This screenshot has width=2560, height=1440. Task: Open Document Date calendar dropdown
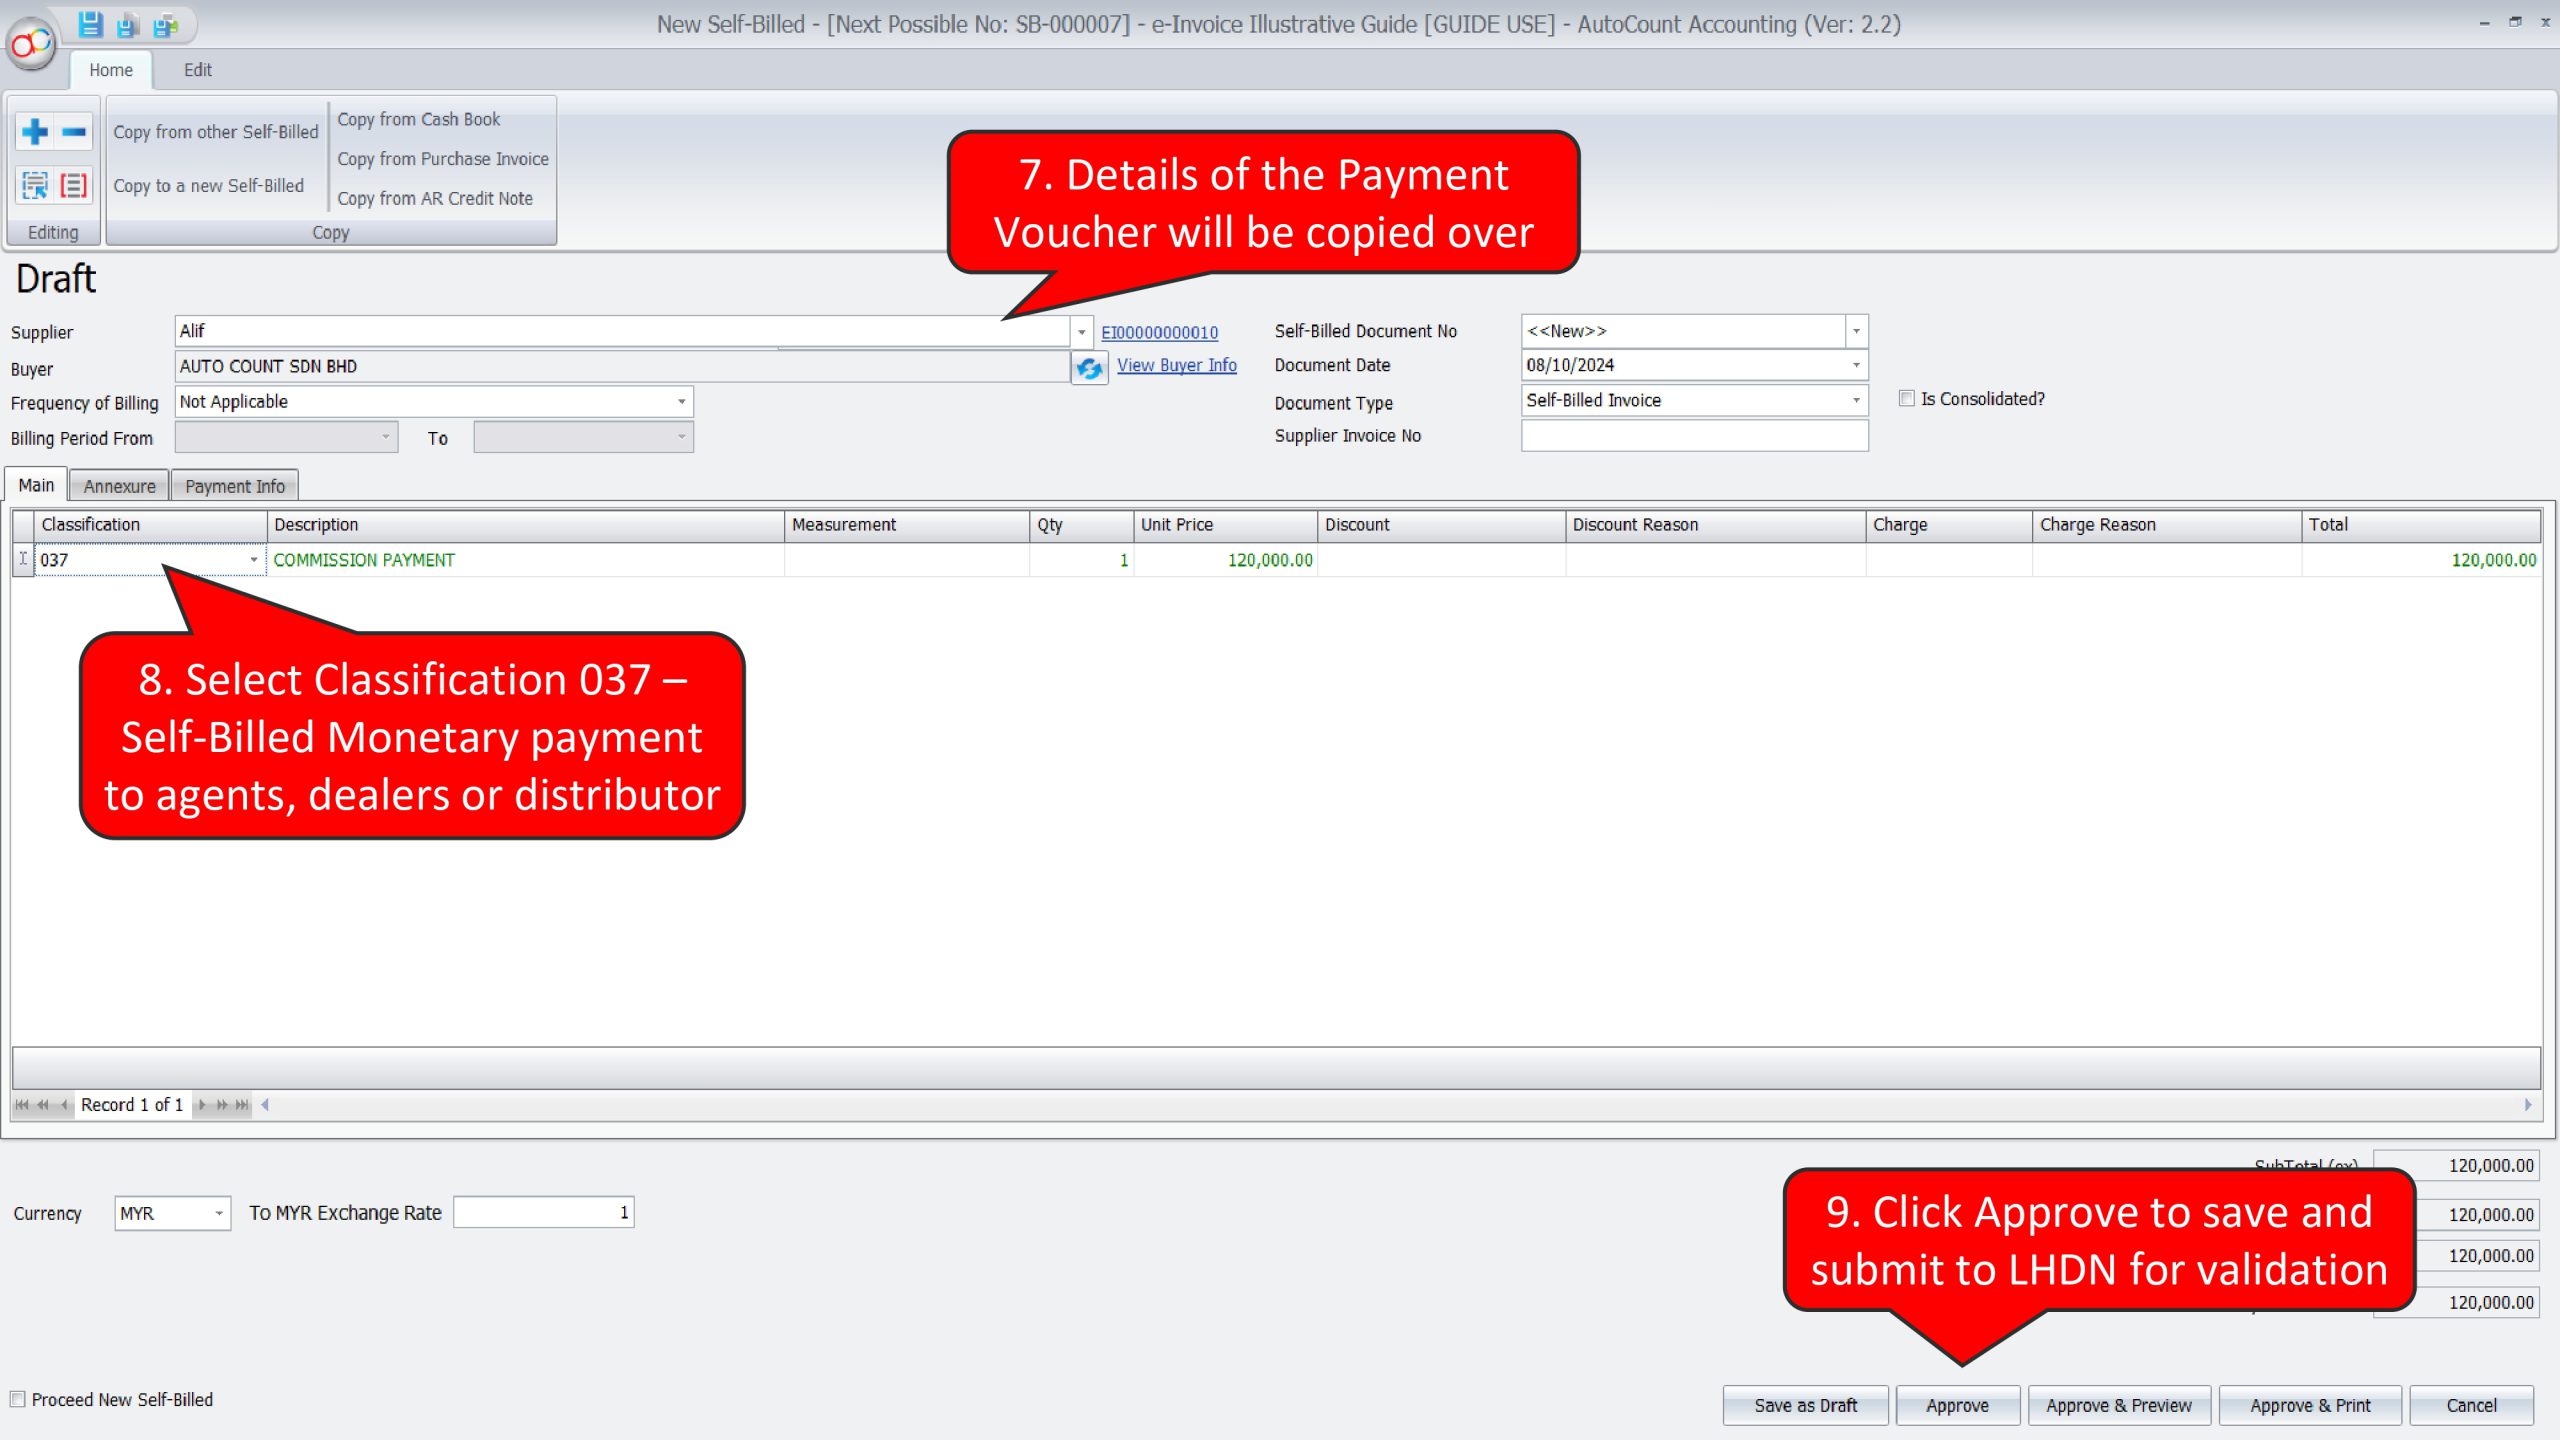coord(1856,364)
